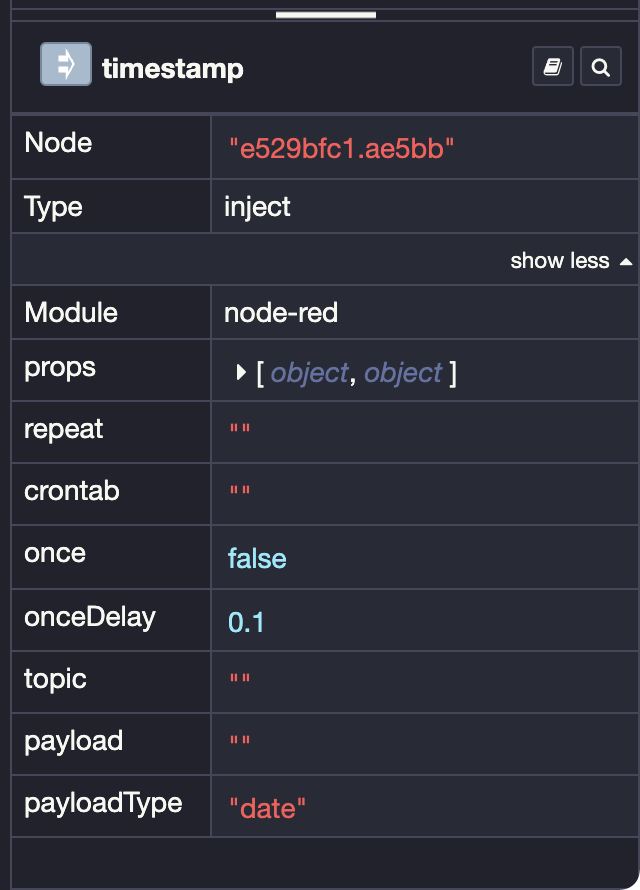
Task: Click the once value false
Action: click(x=256, y=559)
